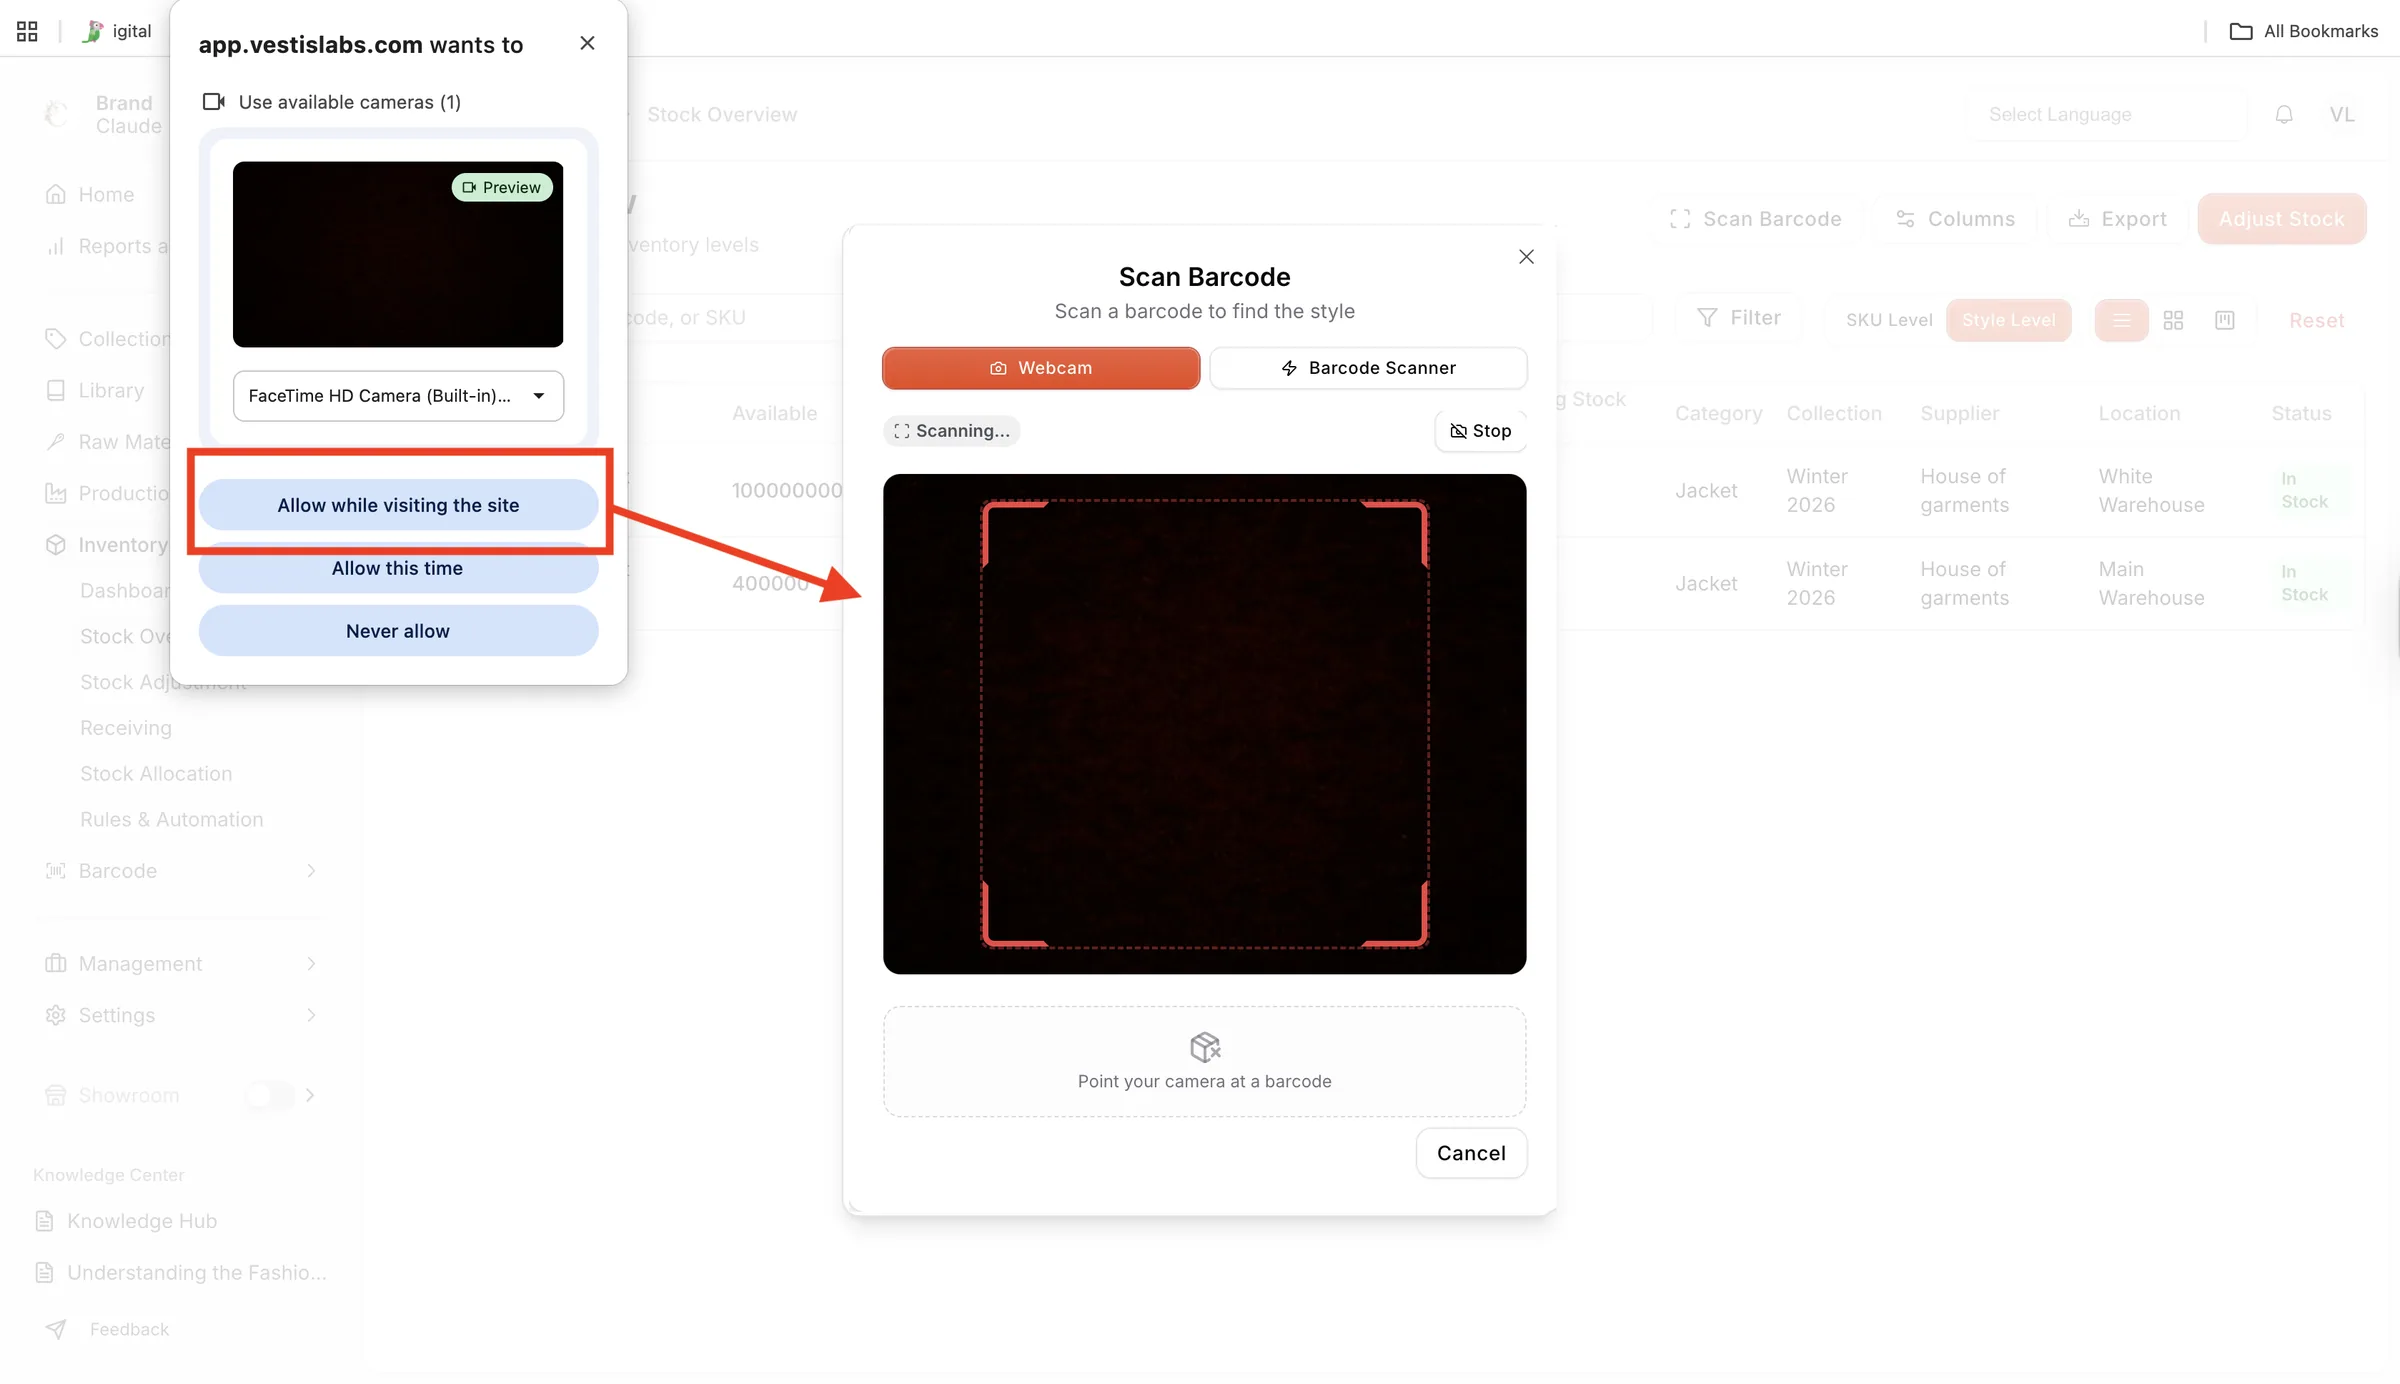Open All Bookmarks folder
The width and height of the screenshot is (2400, 1384).
(x=2304, y=31)
